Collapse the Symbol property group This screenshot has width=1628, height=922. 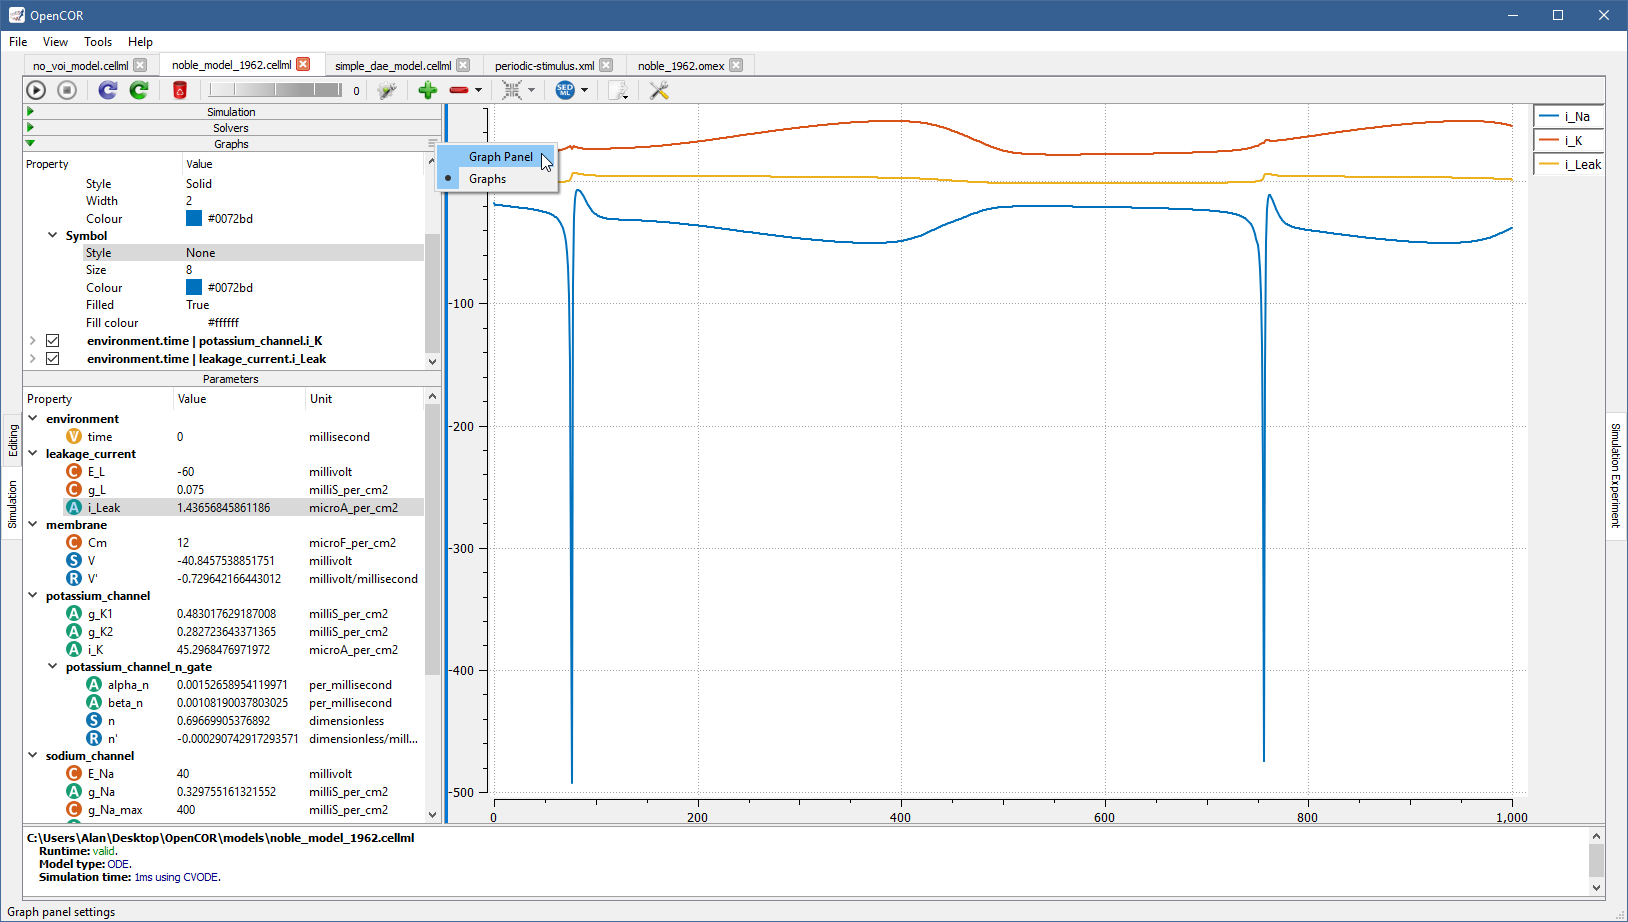coord(53,236)
